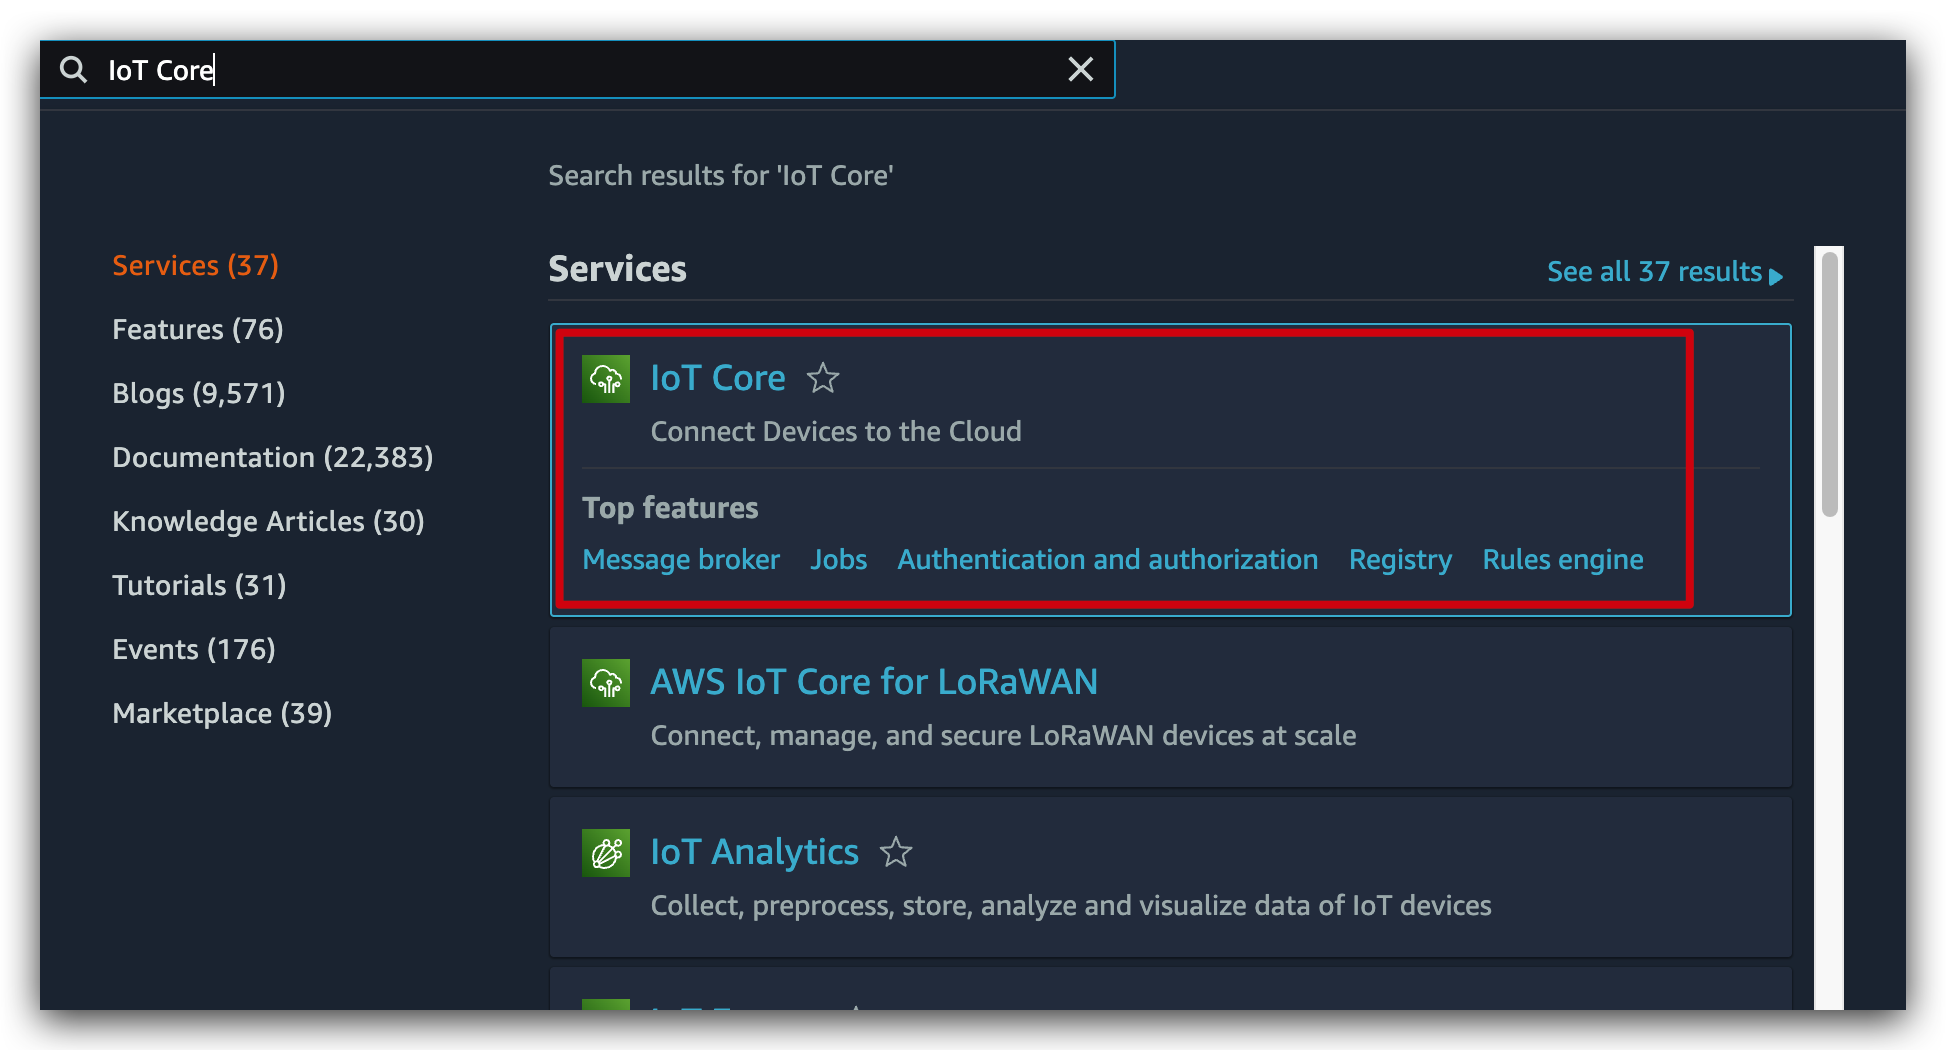Click the IoT Core search input field
1946x1050 pixels.
(x=577, y=69)
